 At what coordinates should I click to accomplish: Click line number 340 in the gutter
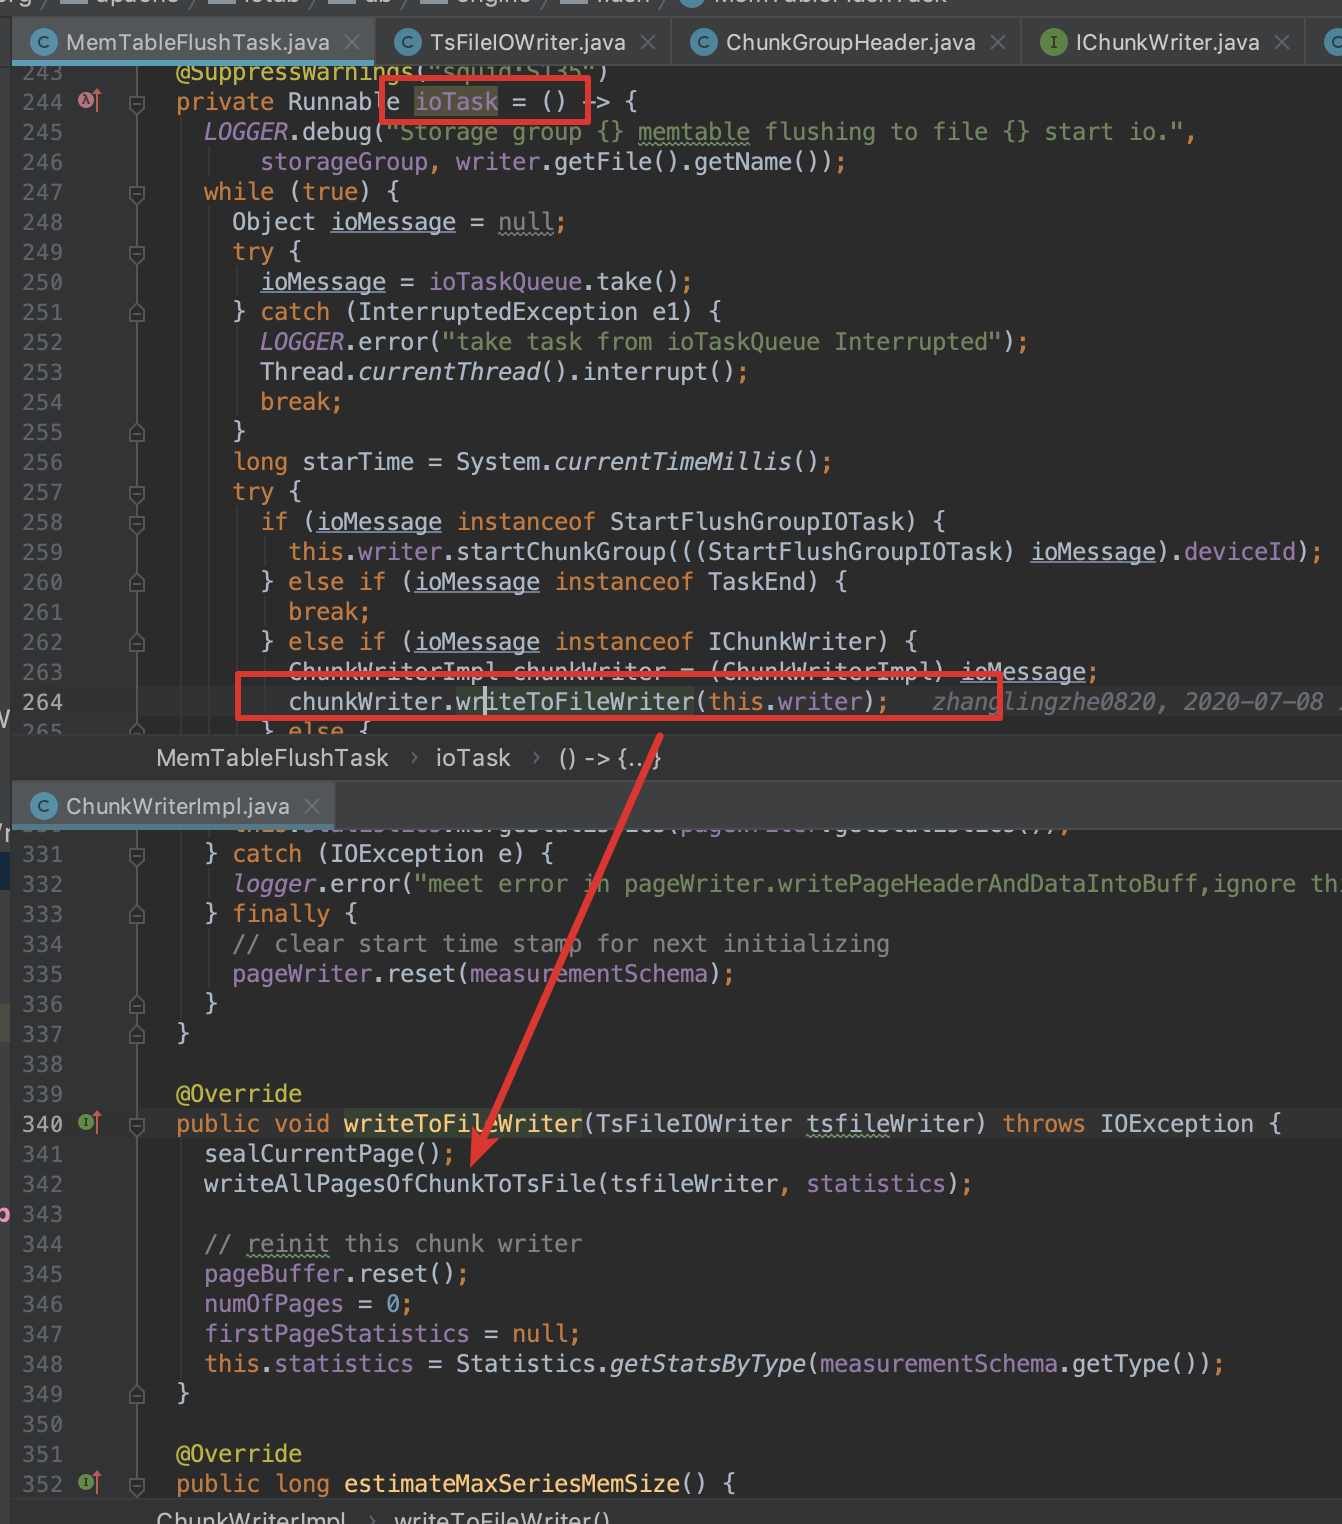tap(42, 1123)
